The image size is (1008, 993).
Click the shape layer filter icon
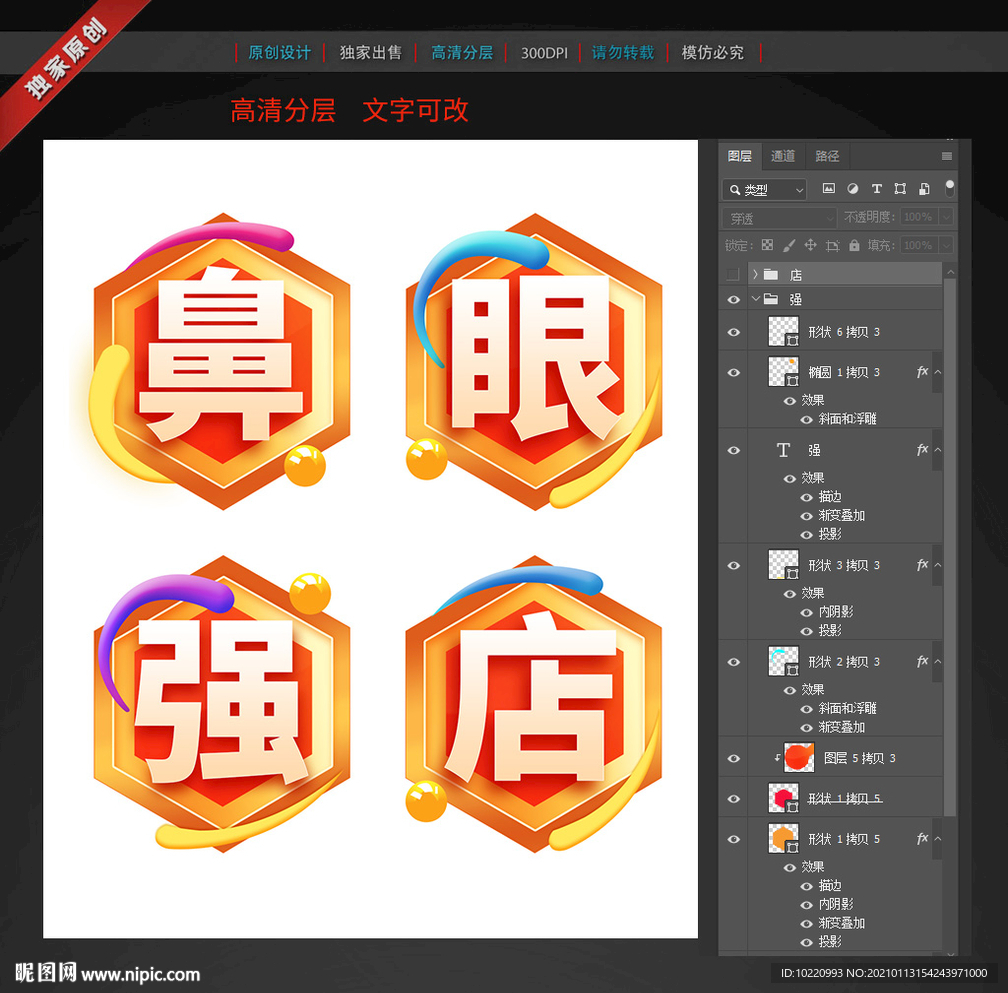click(x=900, y=189)
